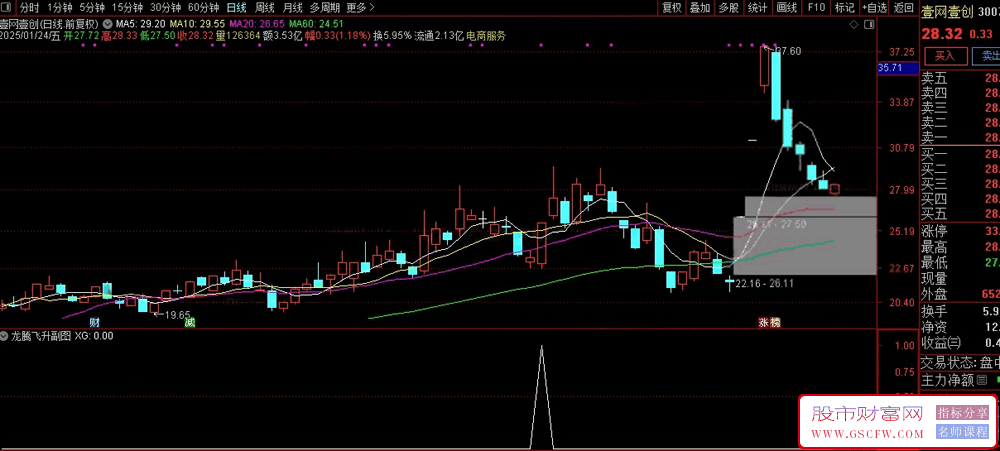Screen dimensions: 1000x451
Task: Click the white signal spike in 龙腾飞升副图
Action: pyautogui.click(x=542, y=396)
